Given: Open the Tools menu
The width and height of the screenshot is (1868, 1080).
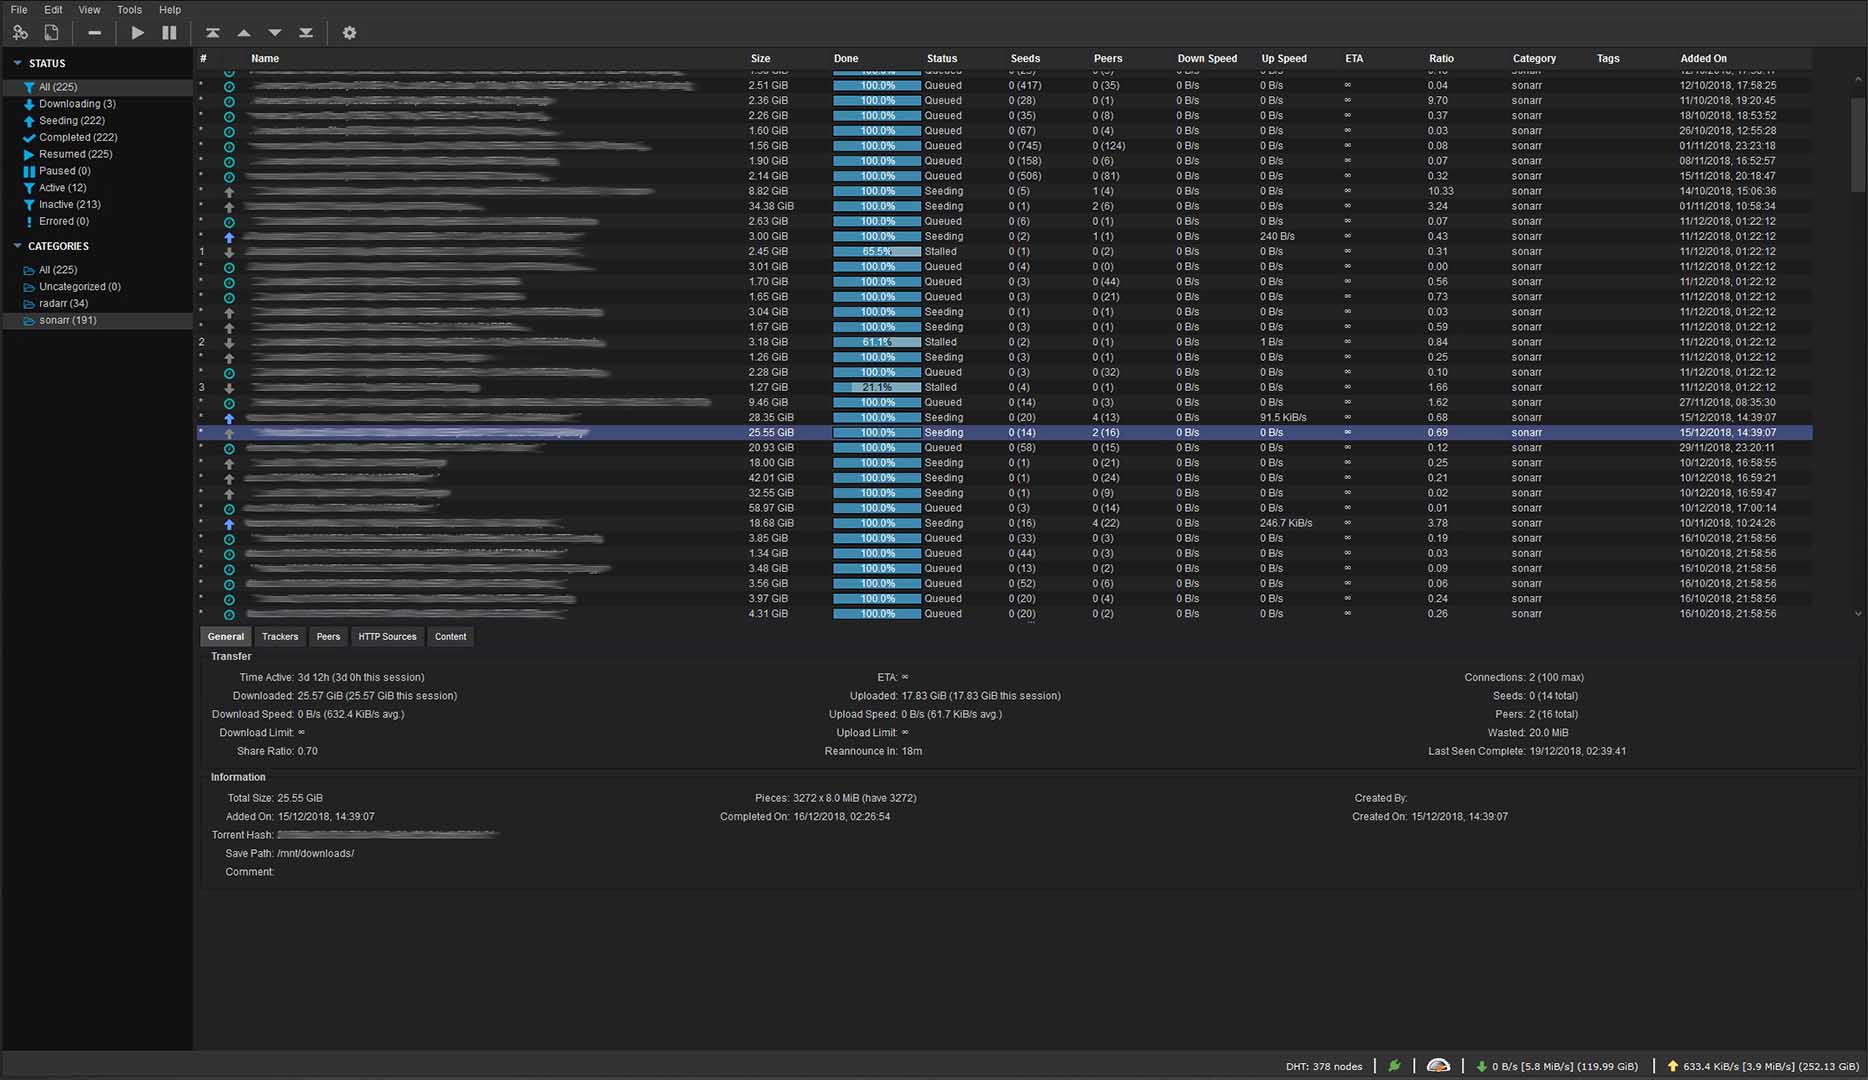Looking at the screenshot, I should coord(129,9).
